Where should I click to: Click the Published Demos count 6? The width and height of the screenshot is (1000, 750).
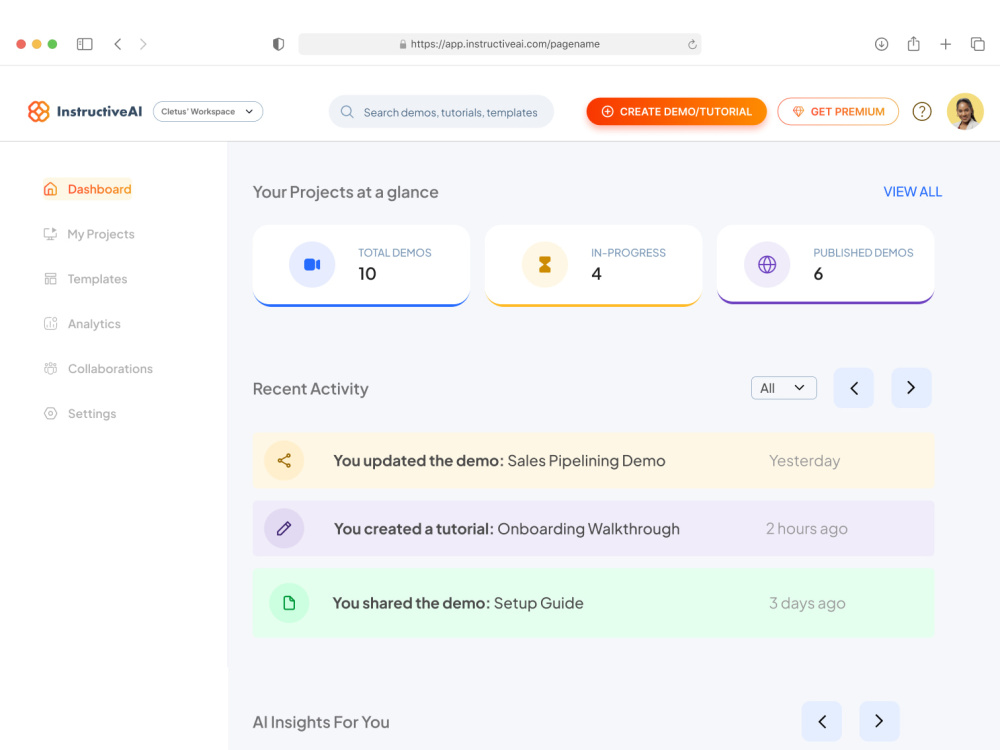point(818,274)
